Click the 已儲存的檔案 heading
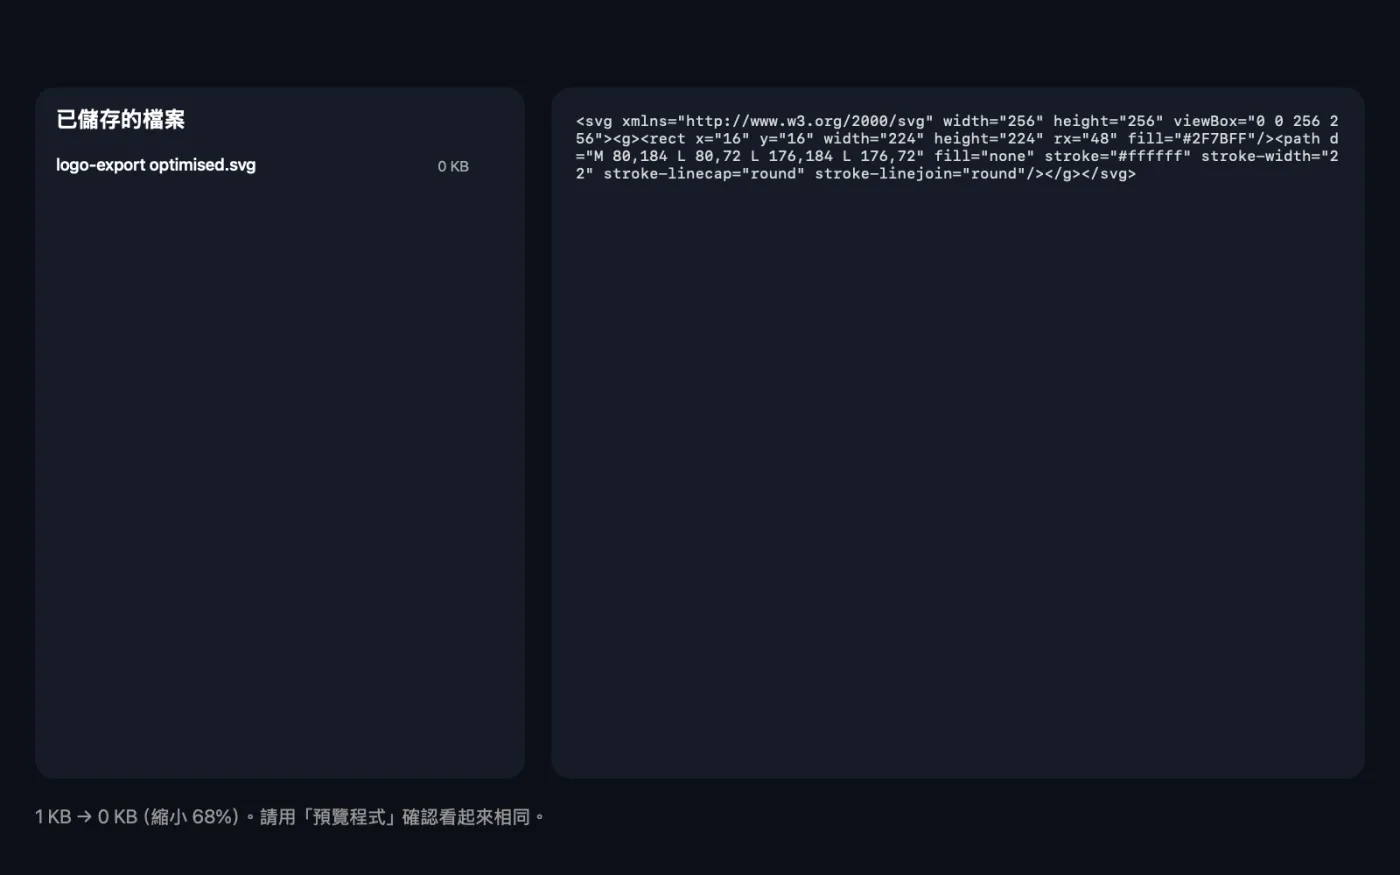The height and width of the screenshot is (875, 1400). click(x=120, y=120)
